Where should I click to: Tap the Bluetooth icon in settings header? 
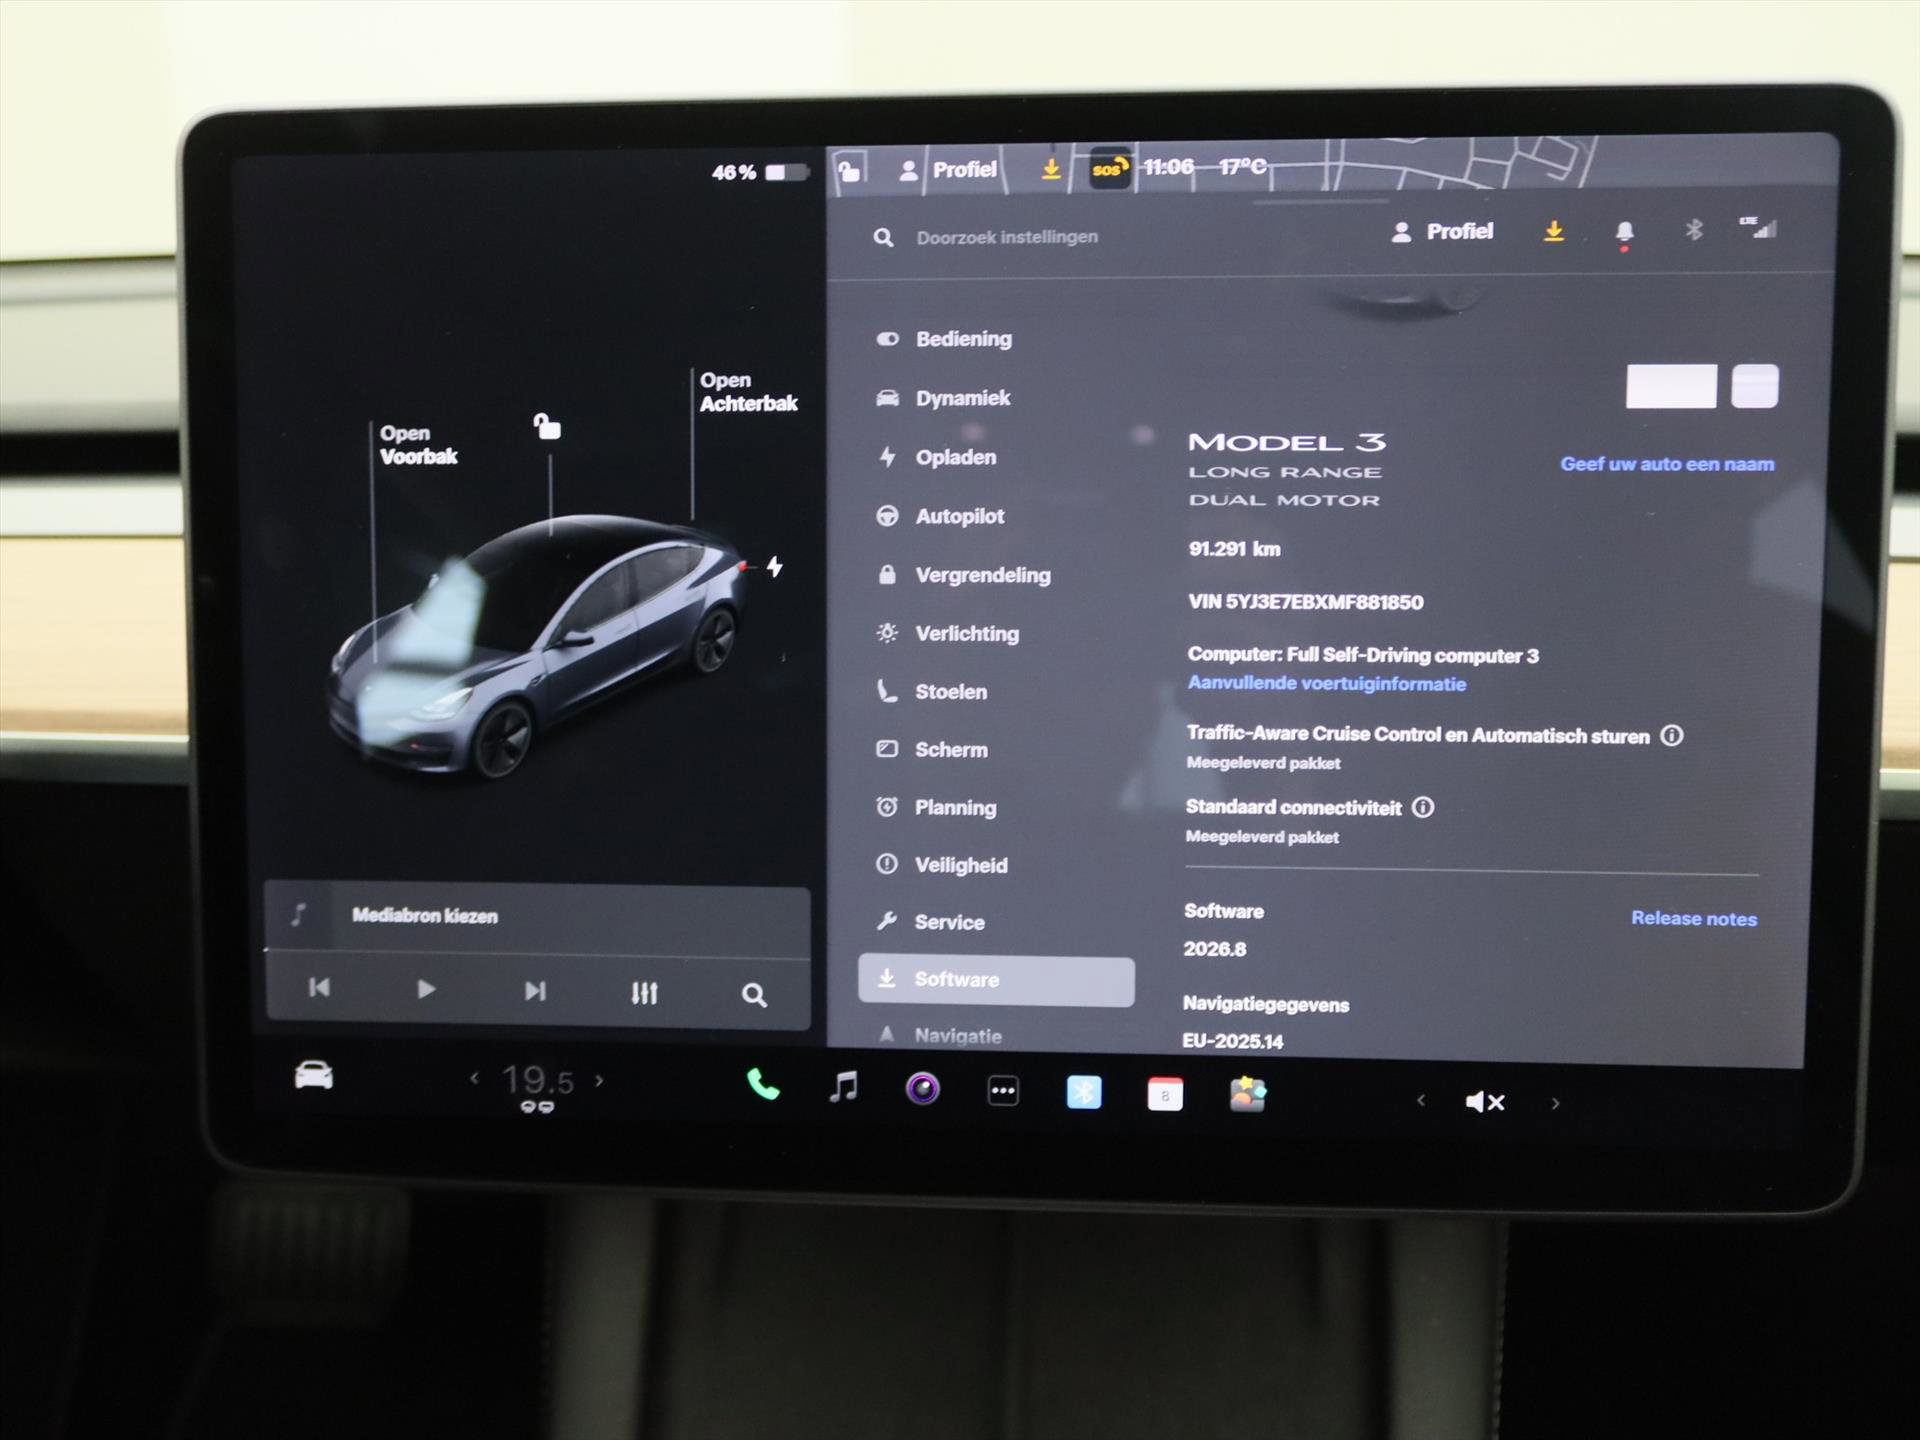tap(1693, 231)
